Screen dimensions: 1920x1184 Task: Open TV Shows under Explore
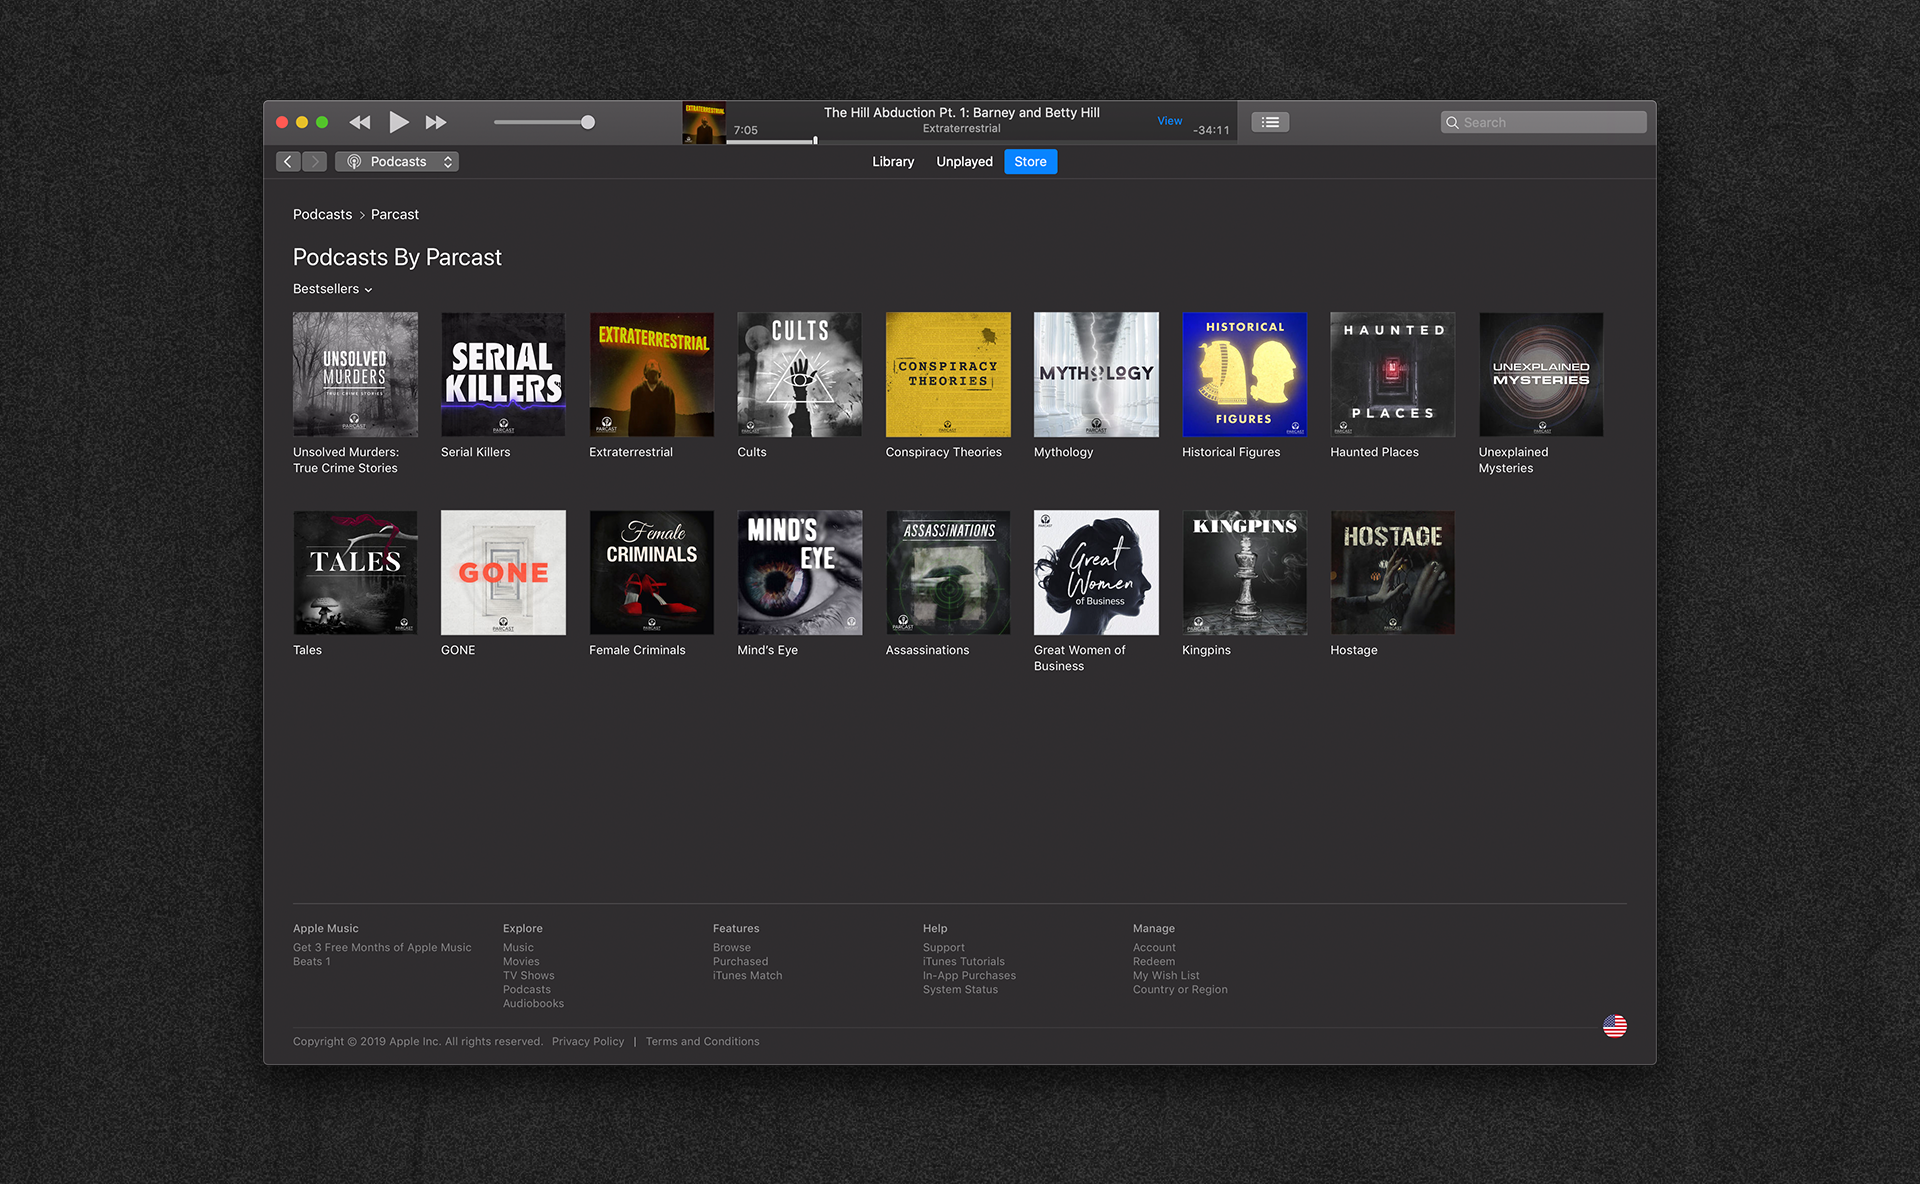(x=528, y=975)
